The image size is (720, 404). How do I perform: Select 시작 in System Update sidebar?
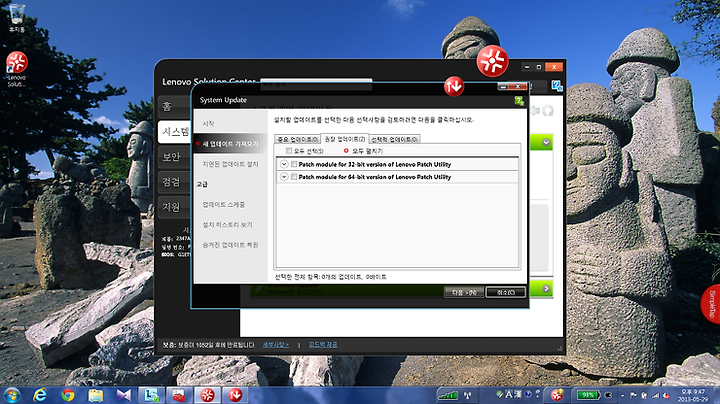point(209,123)
